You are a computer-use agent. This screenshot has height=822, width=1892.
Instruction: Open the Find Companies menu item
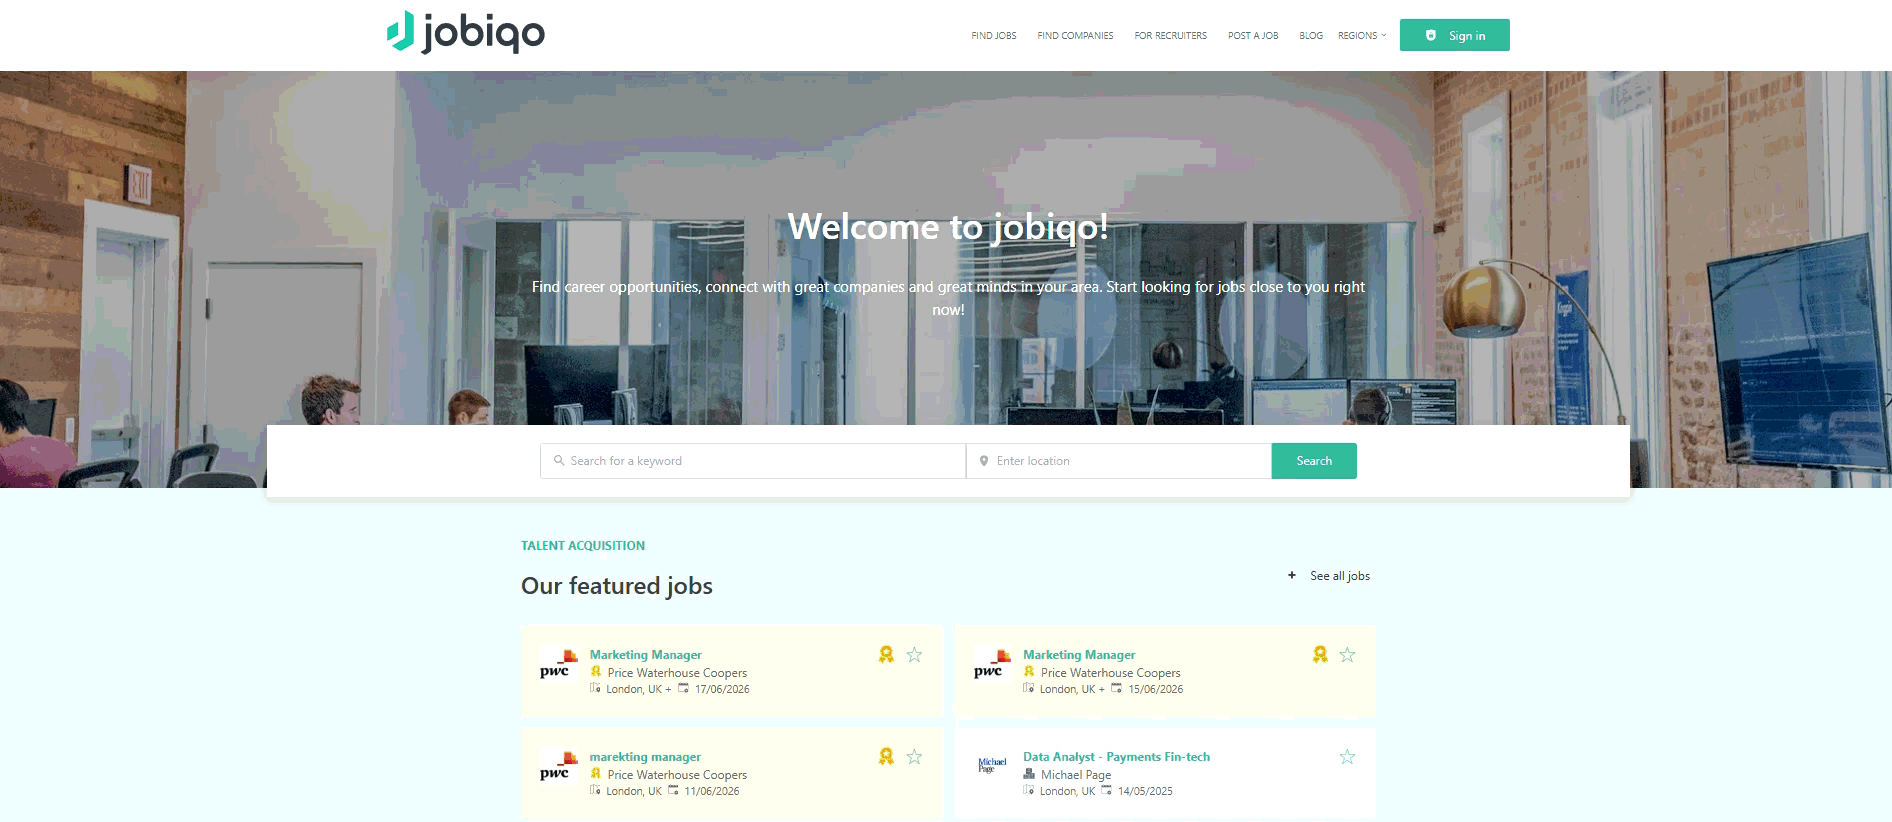pos(1075,36)
